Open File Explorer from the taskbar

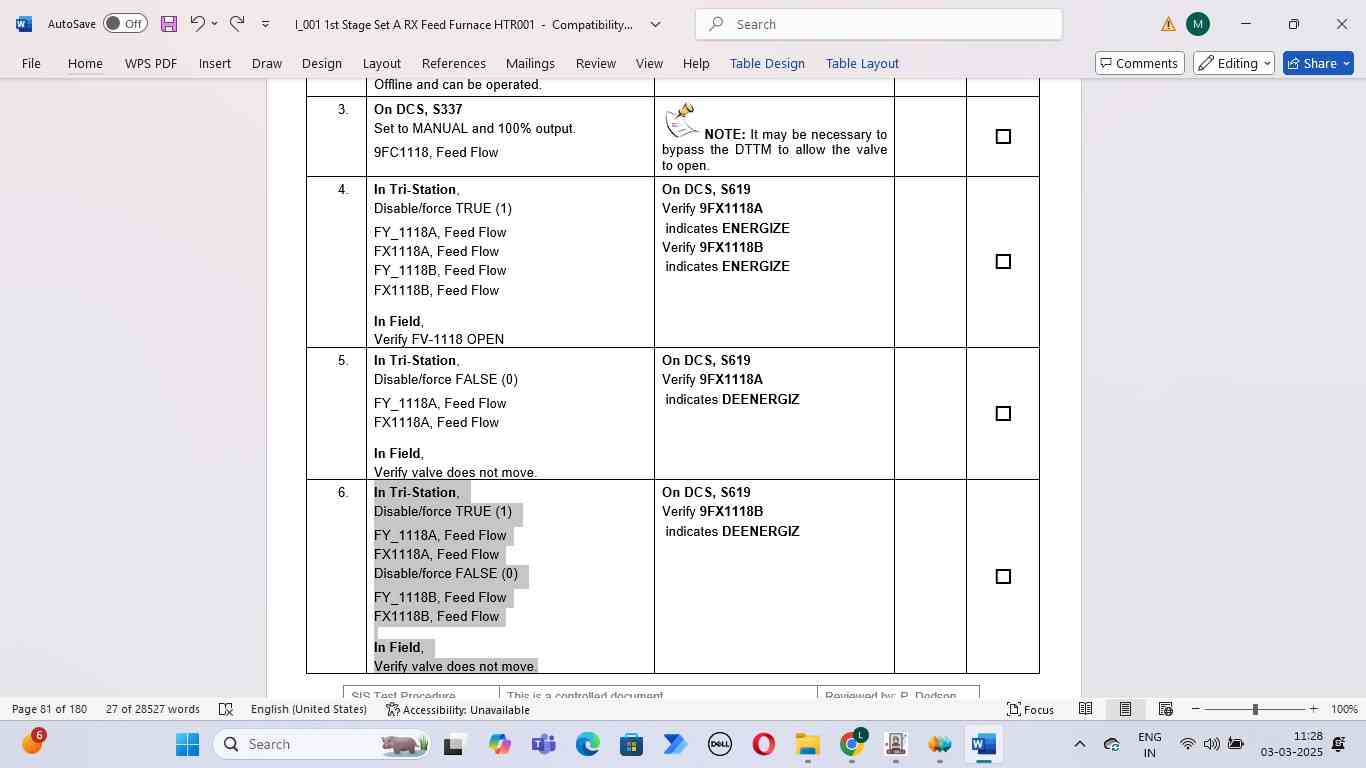pos(807,744)
